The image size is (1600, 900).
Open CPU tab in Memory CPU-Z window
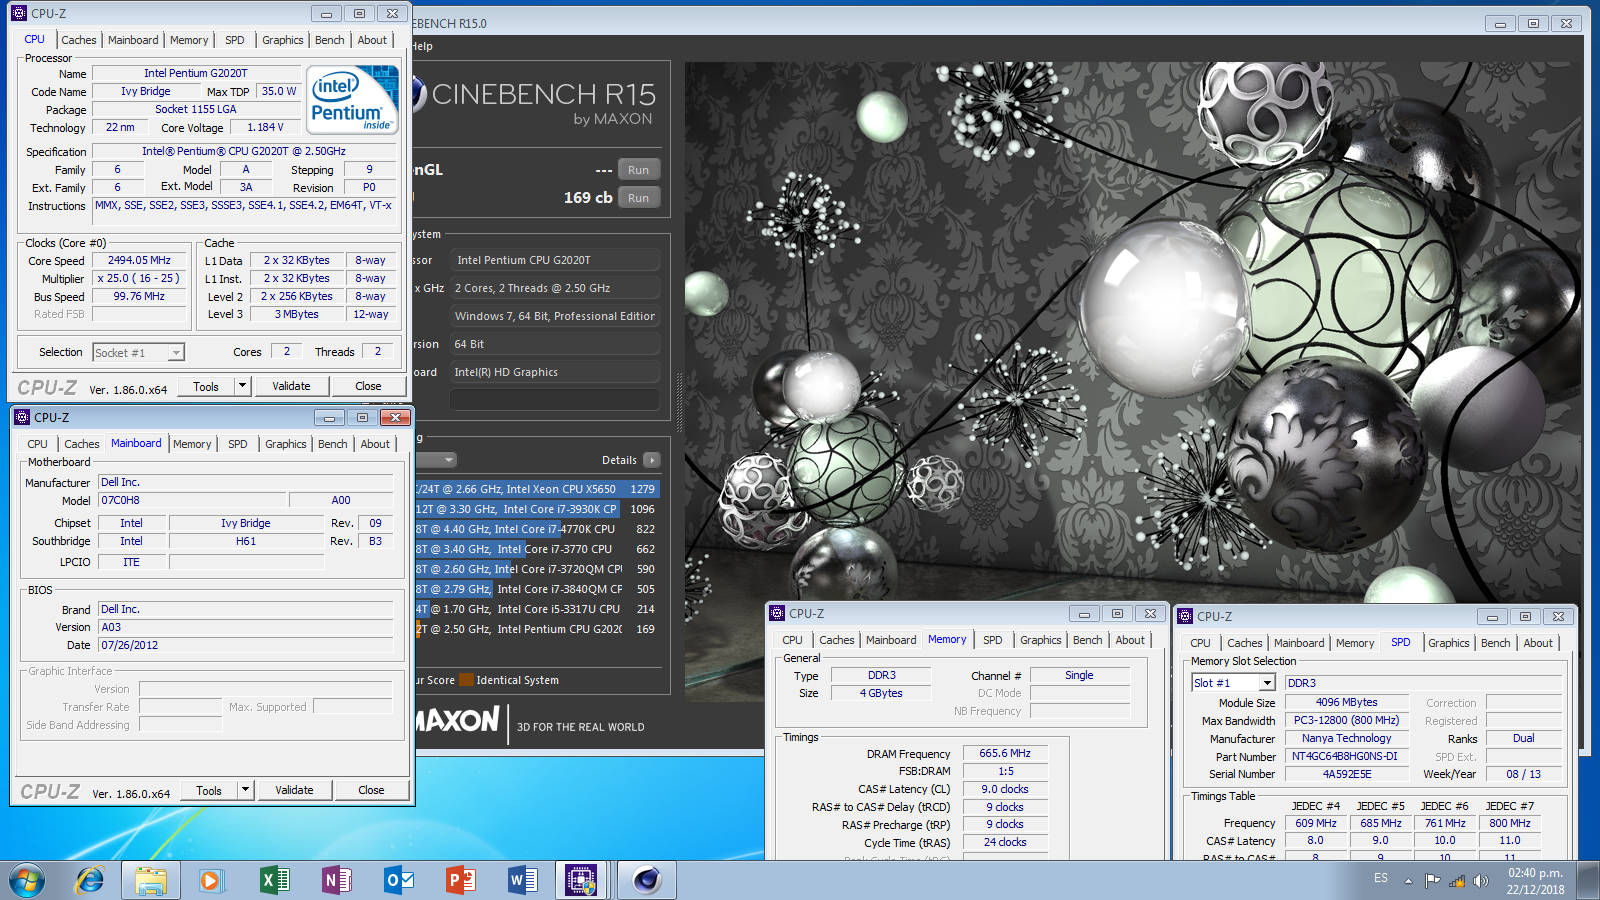[x=792, y=640]
